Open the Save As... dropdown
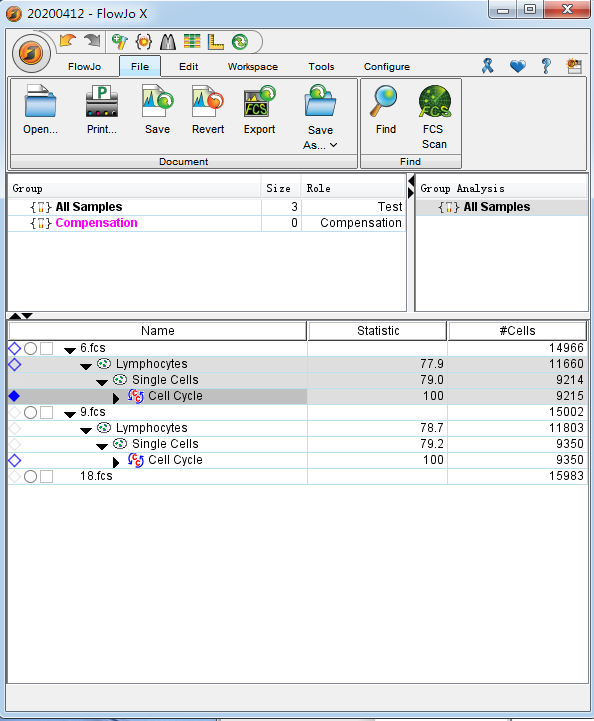This screenshot has width=594, height=721. tap(320, 118)
